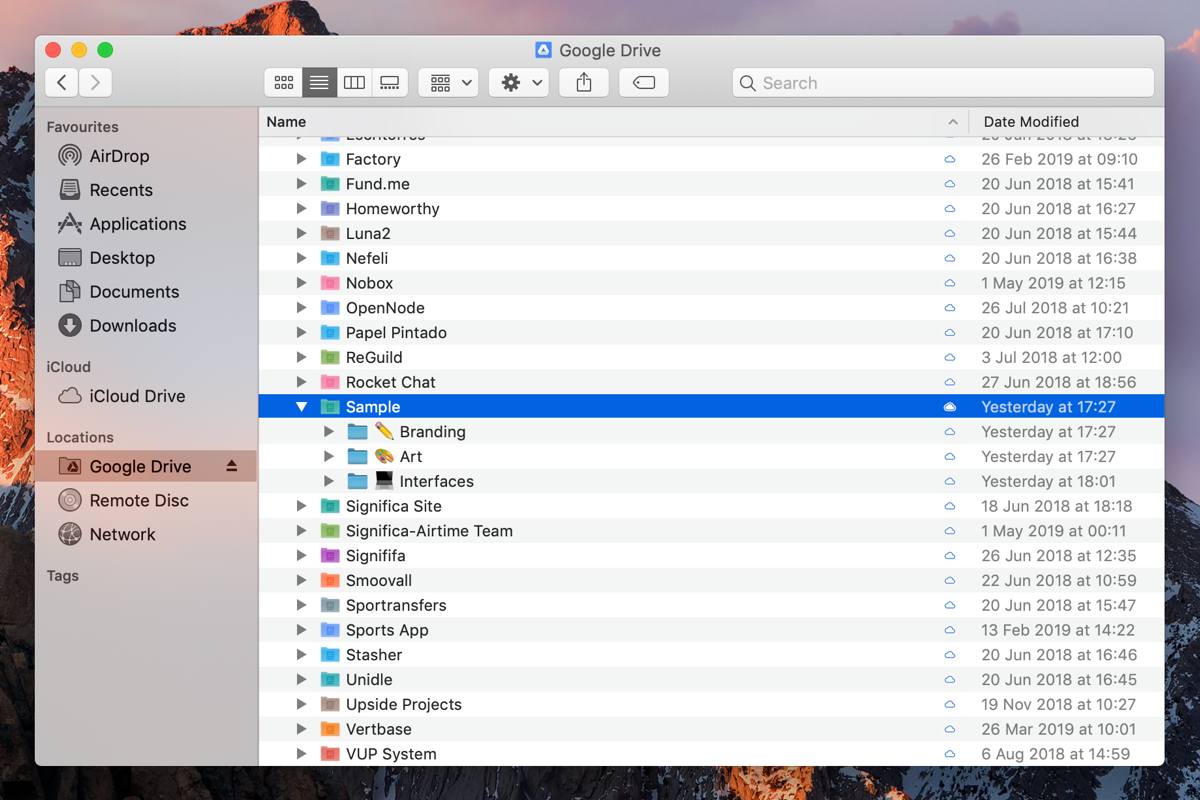The width and height of the screenshot is (1200, 800).
Task: Click the Edit Tags toolbar button
Action: coord(644,83)
